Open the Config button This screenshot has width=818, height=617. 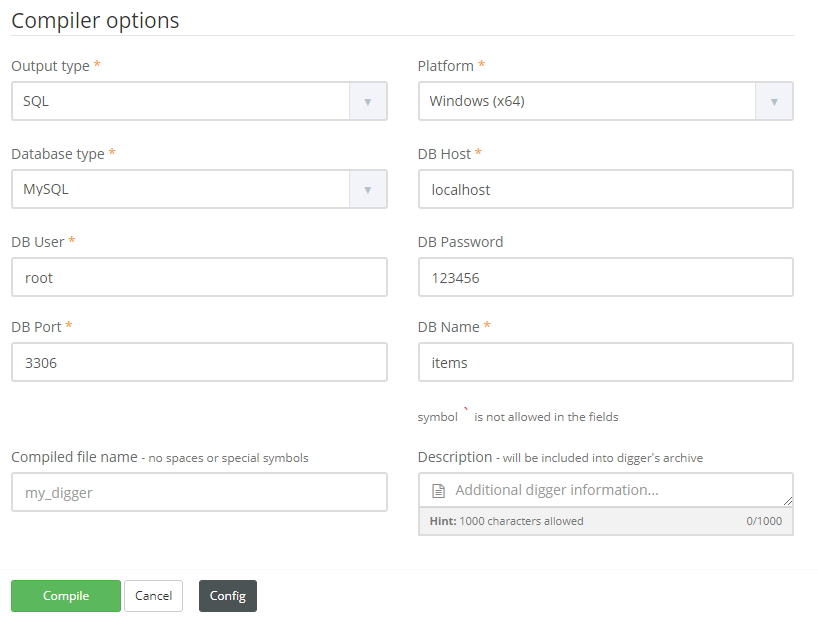(227, 596)
